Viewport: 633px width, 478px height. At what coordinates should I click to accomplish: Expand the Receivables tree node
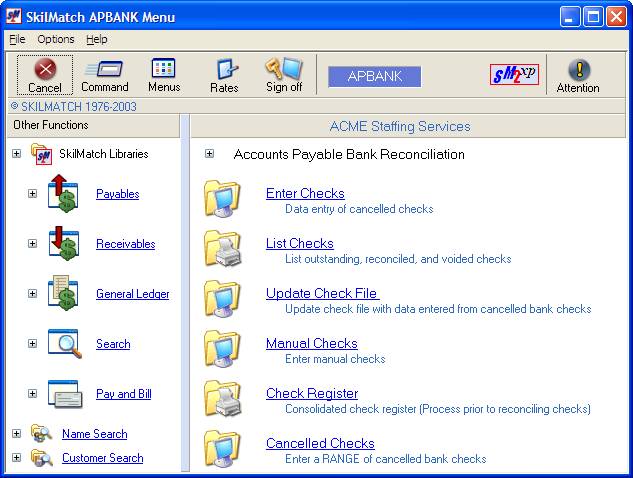tap(32, 243)
